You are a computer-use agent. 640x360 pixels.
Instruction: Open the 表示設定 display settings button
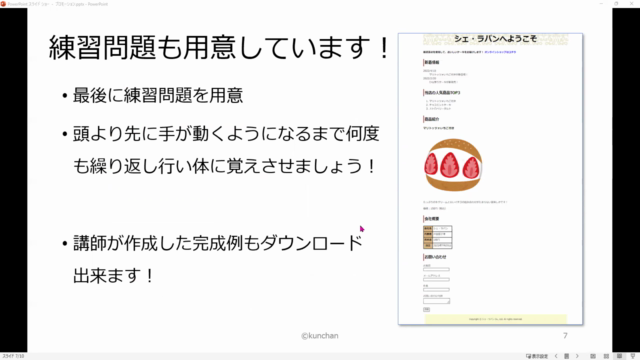537,356
